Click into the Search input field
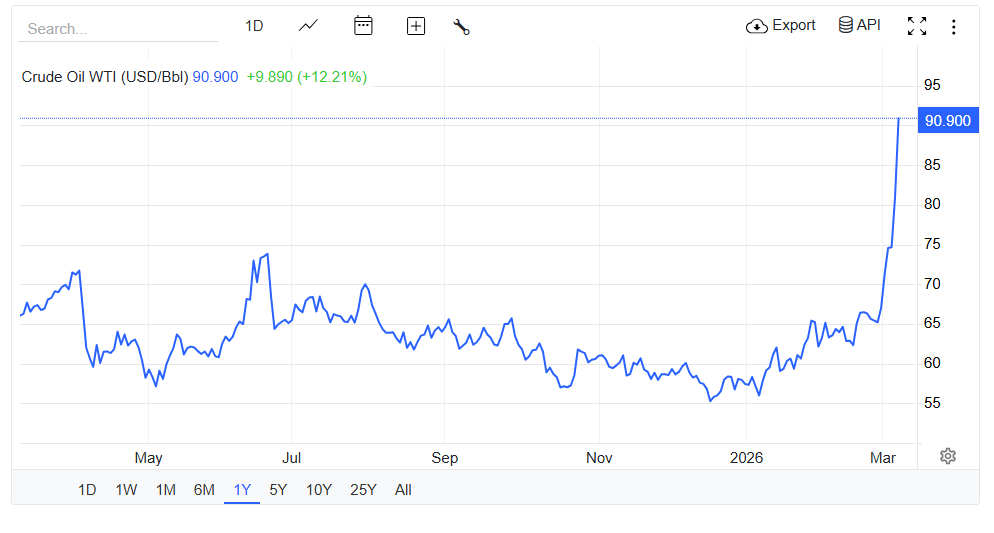 tap(117, 29)
